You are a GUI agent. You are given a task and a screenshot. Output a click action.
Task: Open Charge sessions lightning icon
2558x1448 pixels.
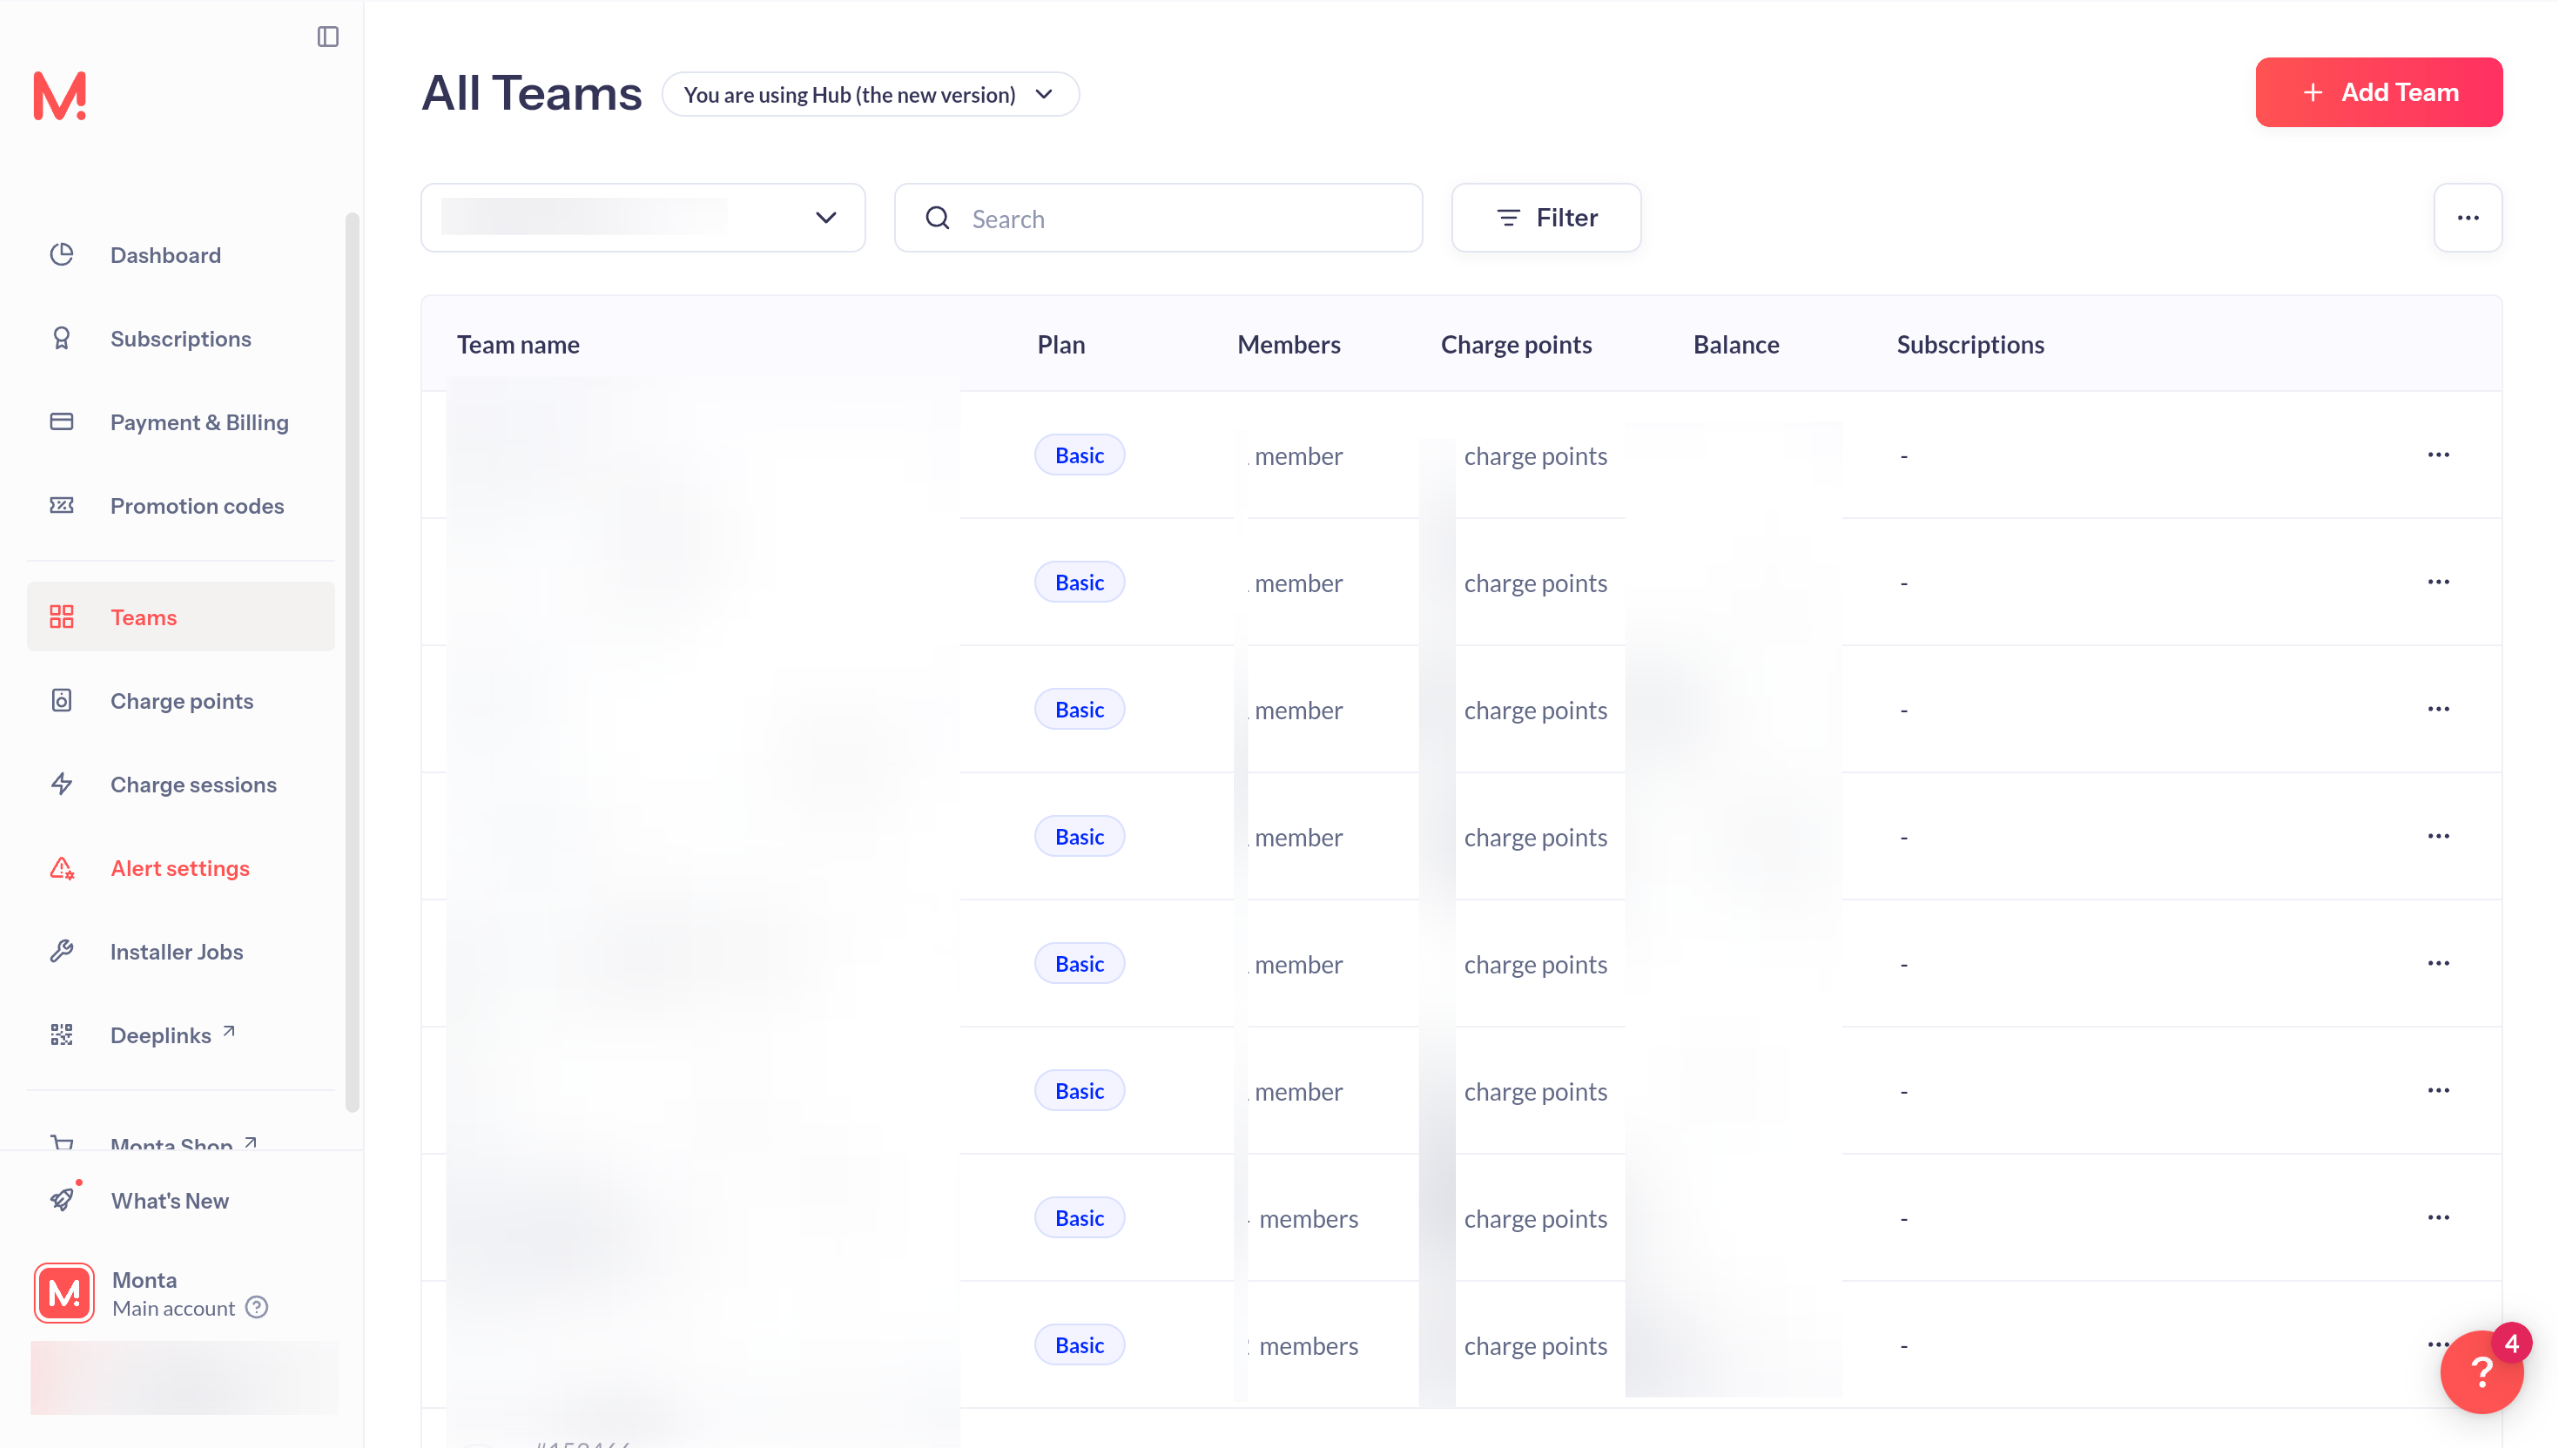click(62, 784)
